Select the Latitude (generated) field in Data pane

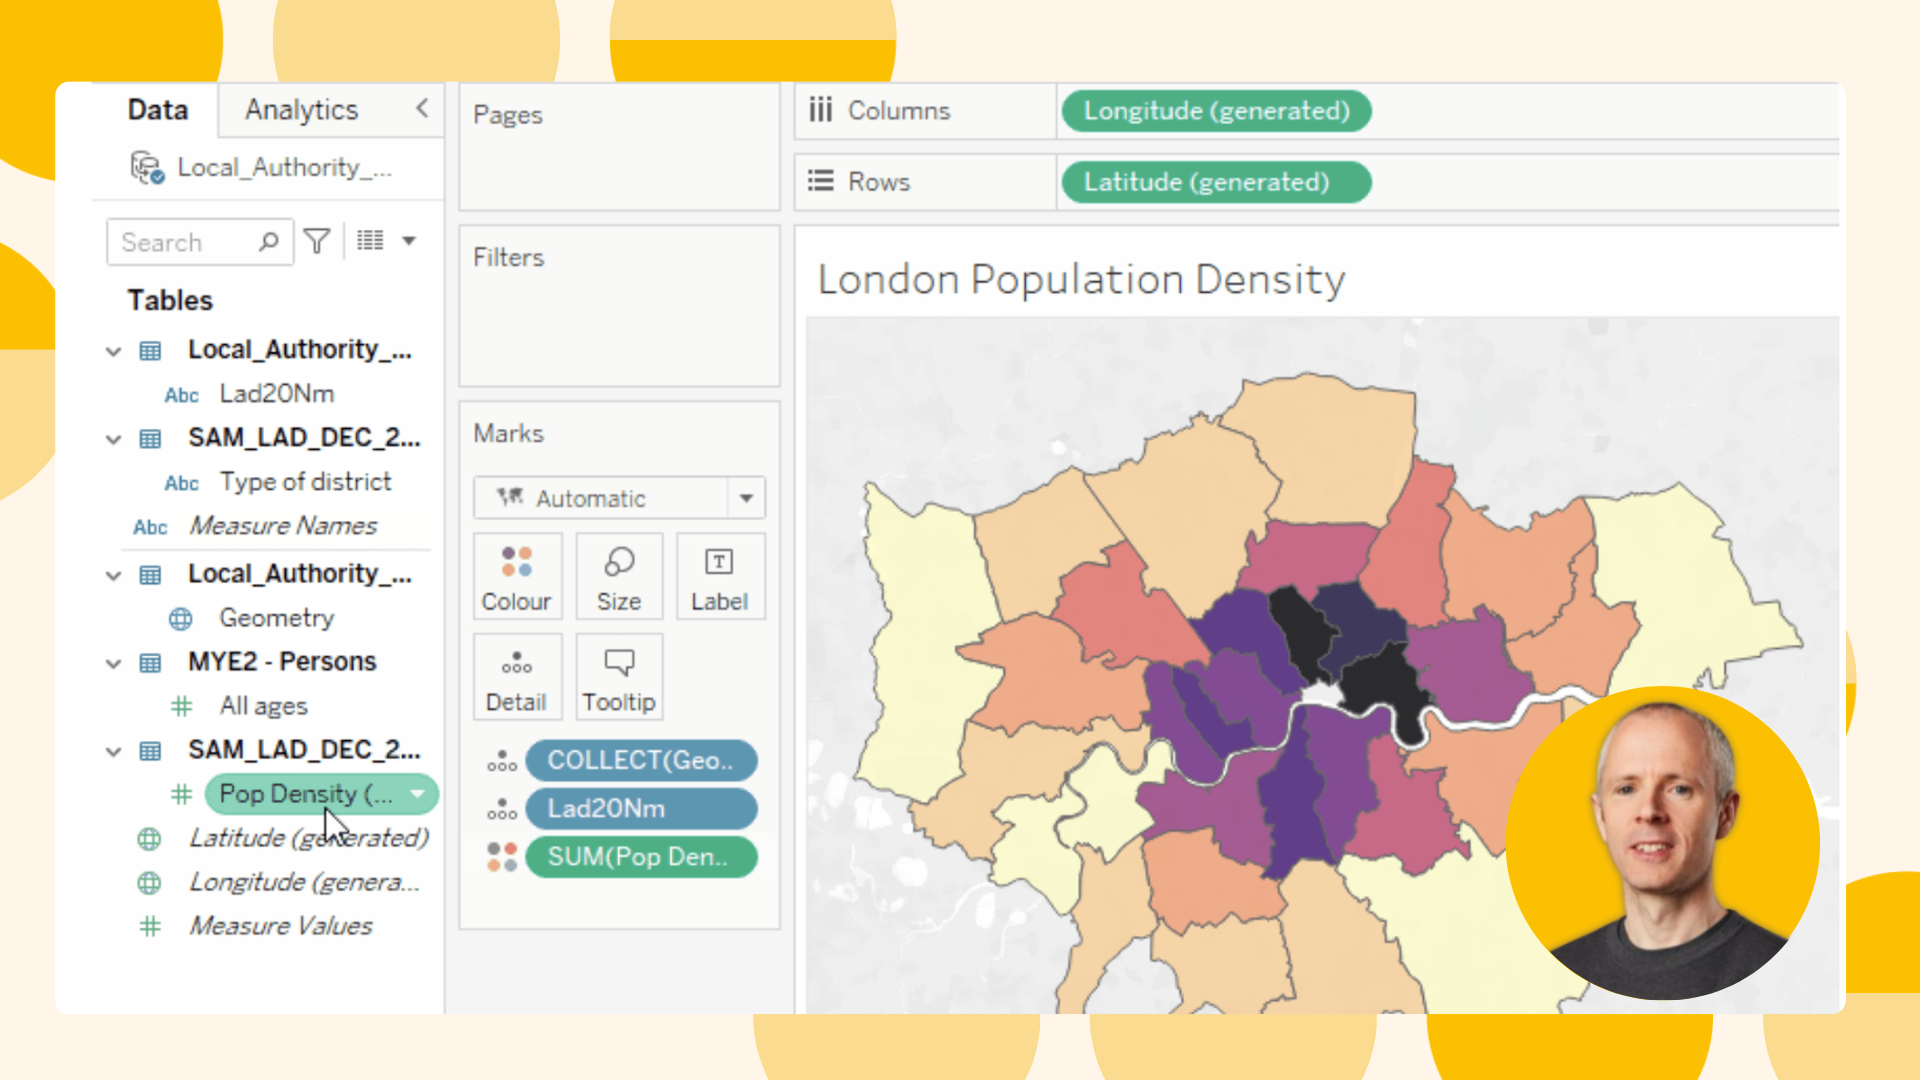[309, 838]
